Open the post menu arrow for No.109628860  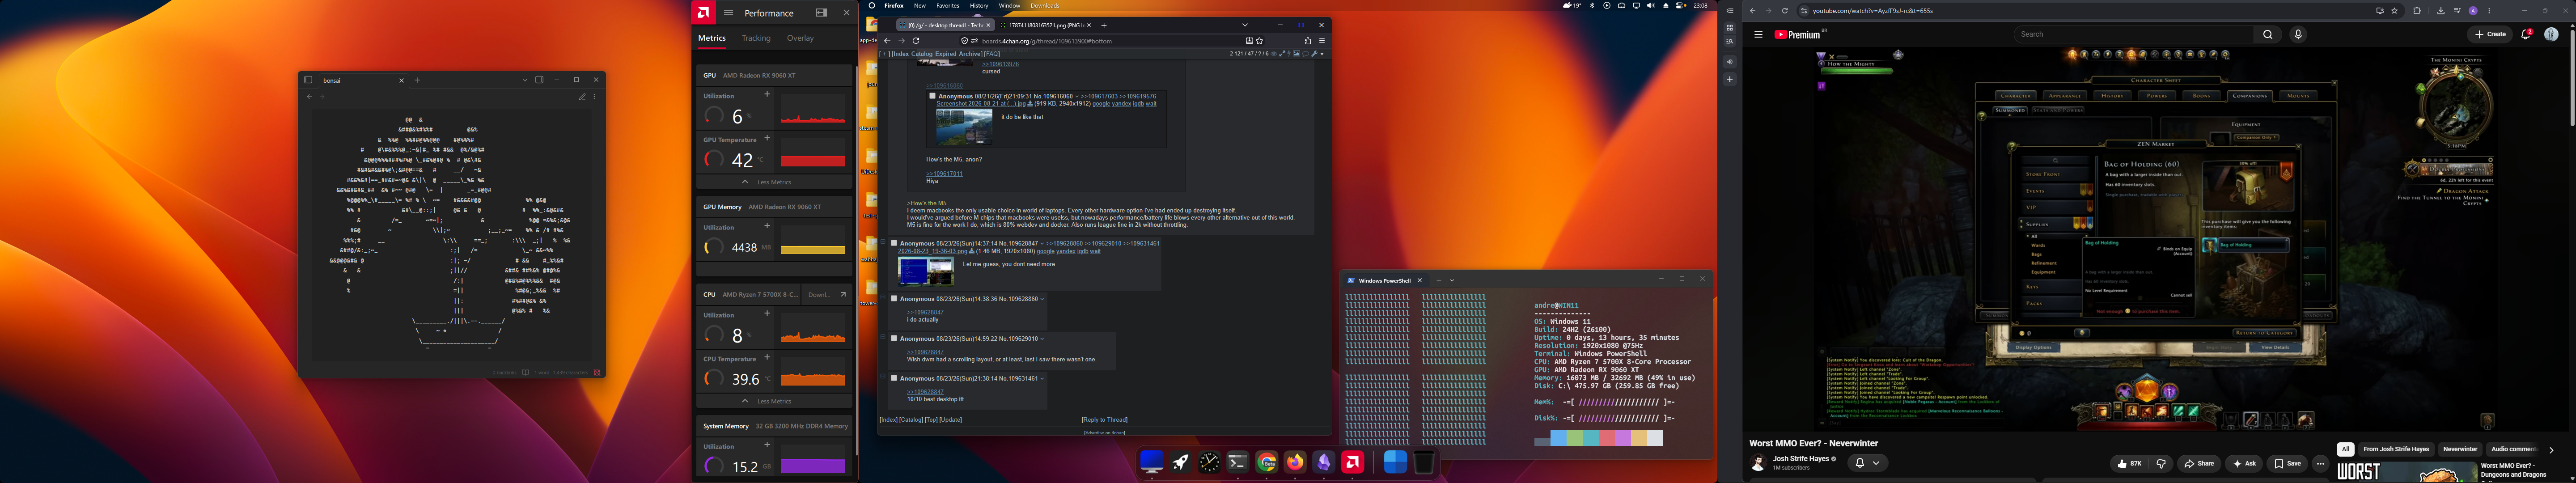click(1042, 299)
